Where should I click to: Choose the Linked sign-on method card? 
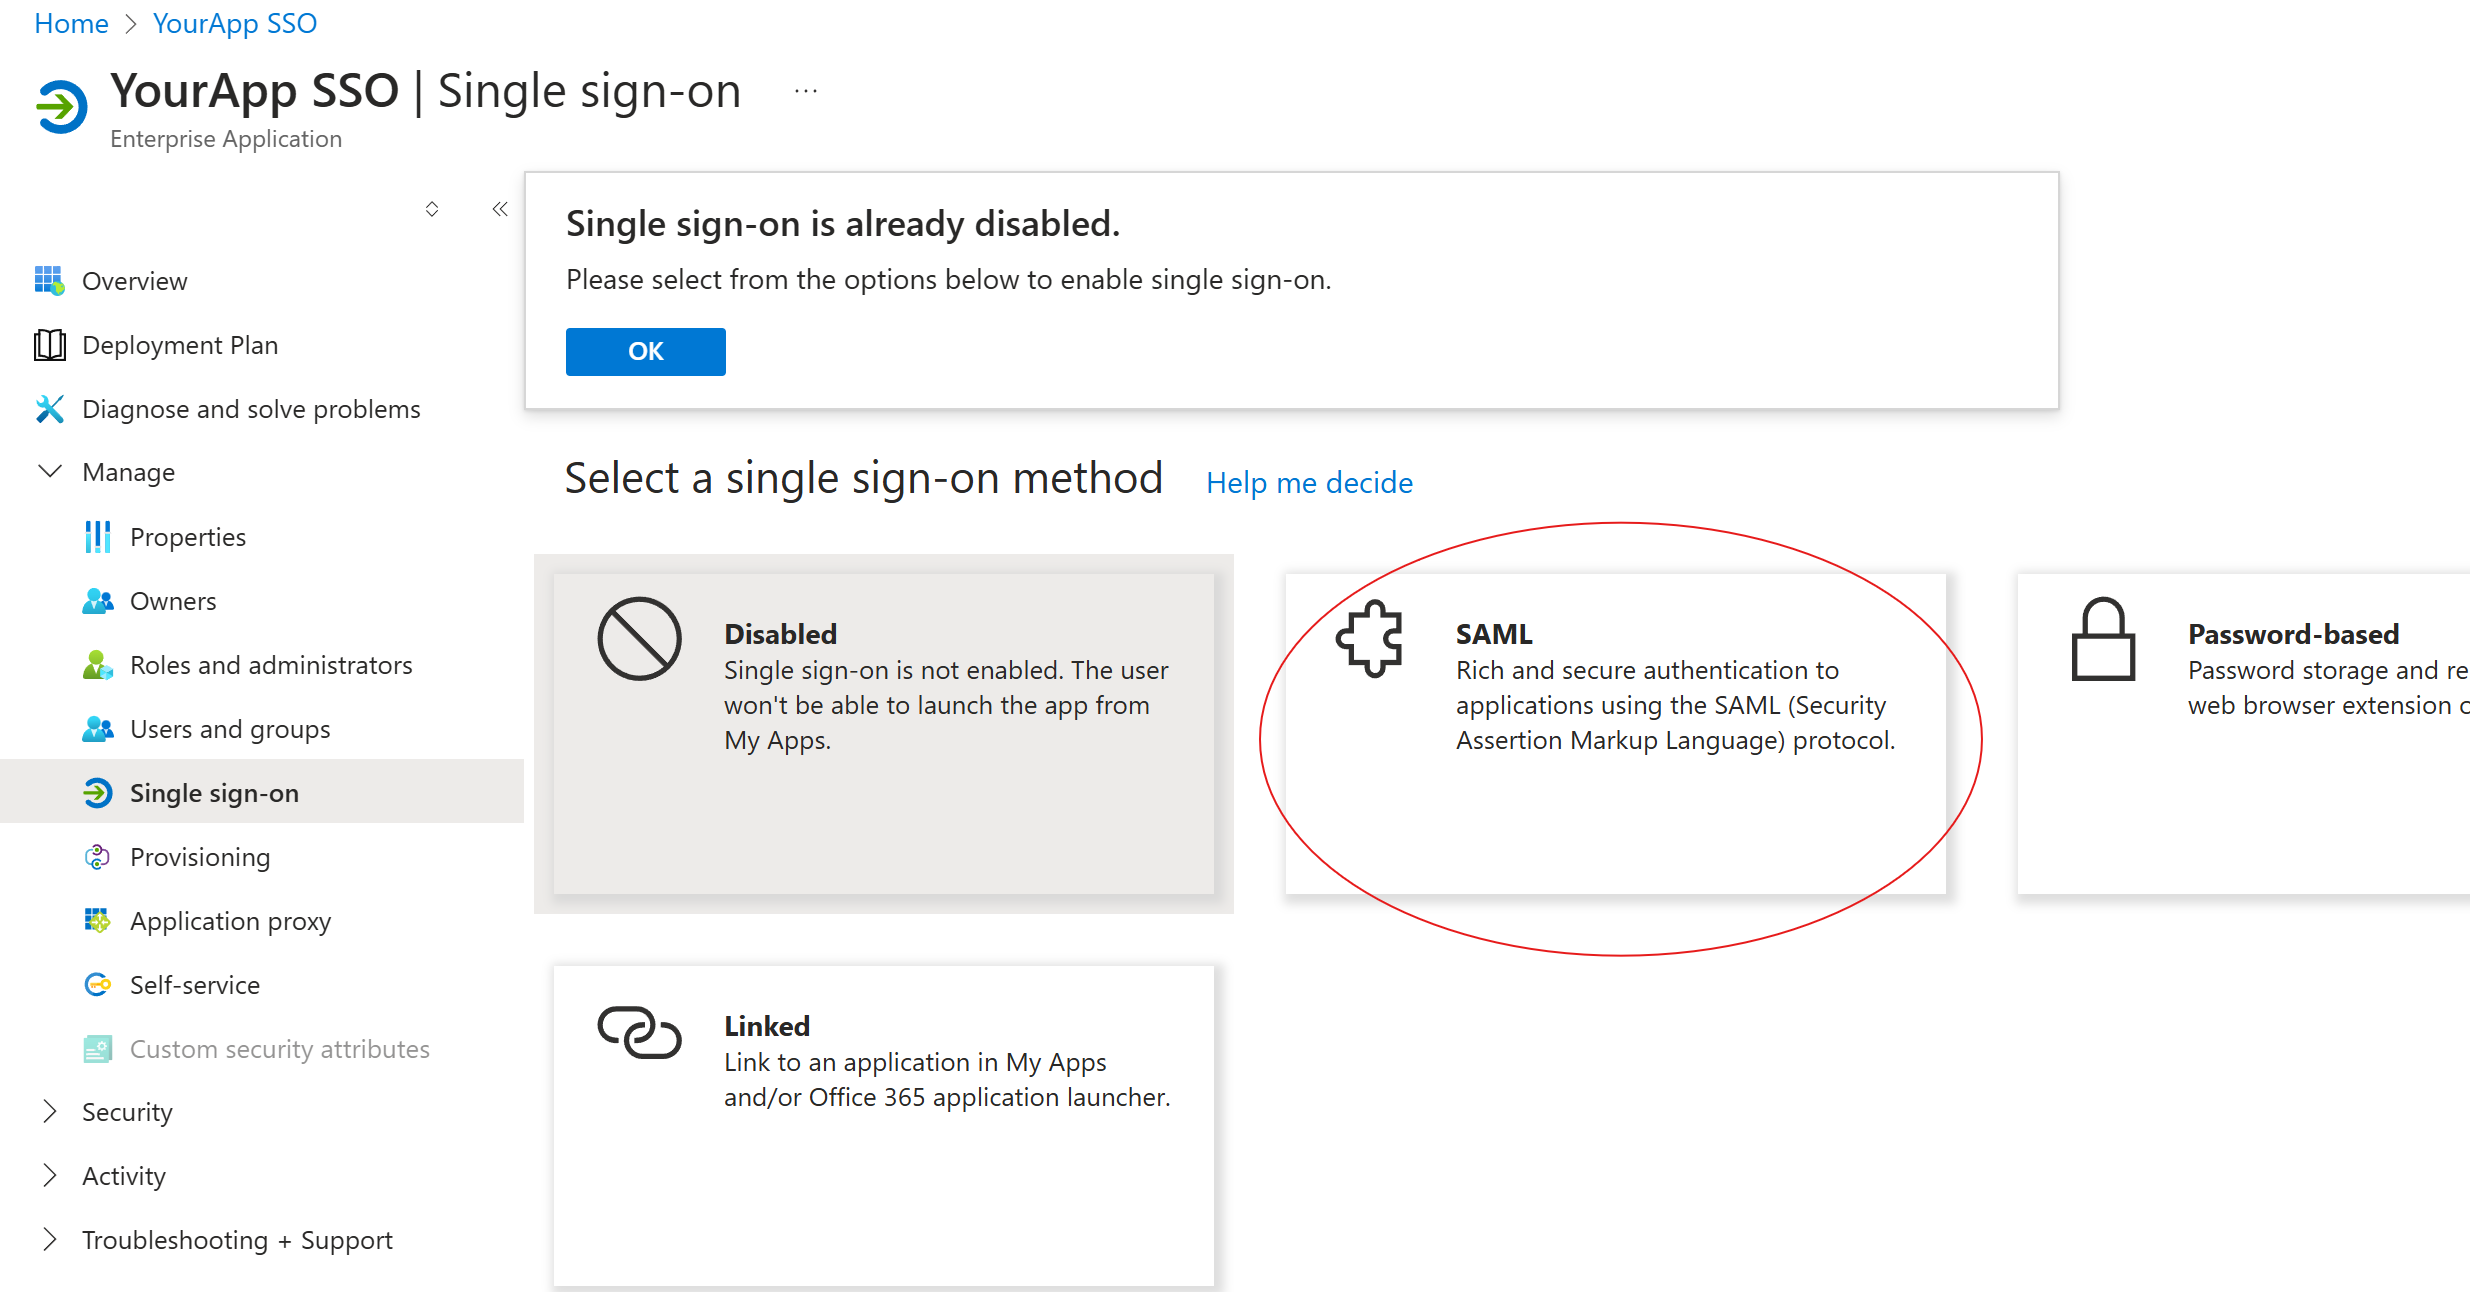point(884,1126)
